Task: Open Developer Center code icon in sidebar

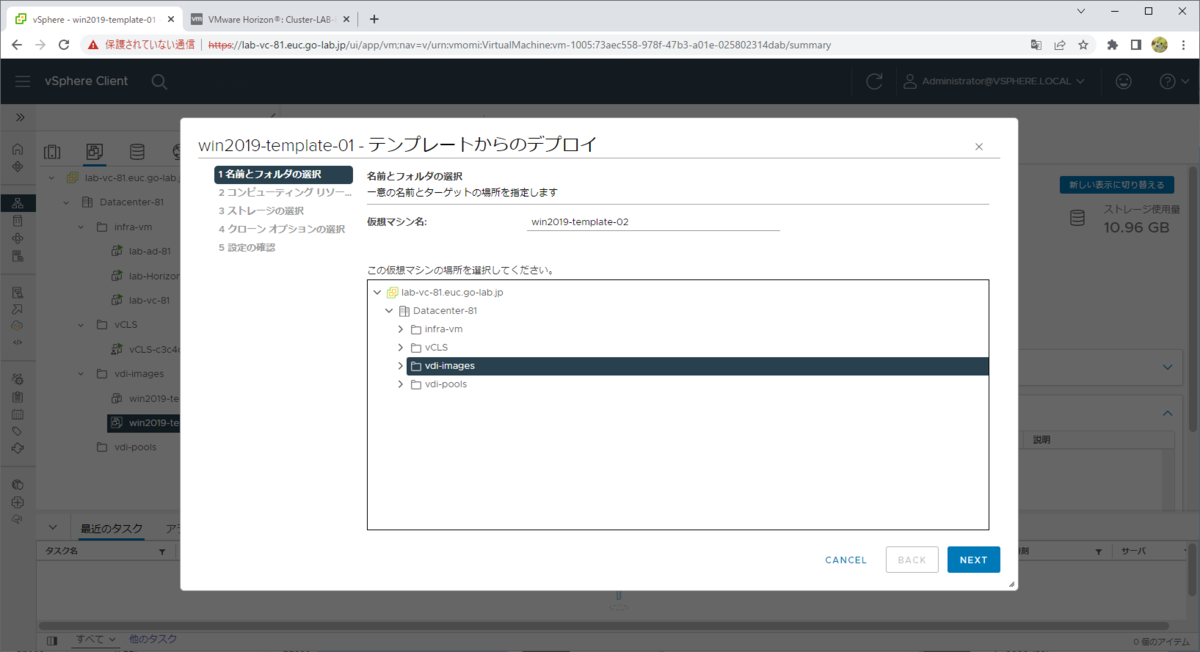Action: point(17,342)
